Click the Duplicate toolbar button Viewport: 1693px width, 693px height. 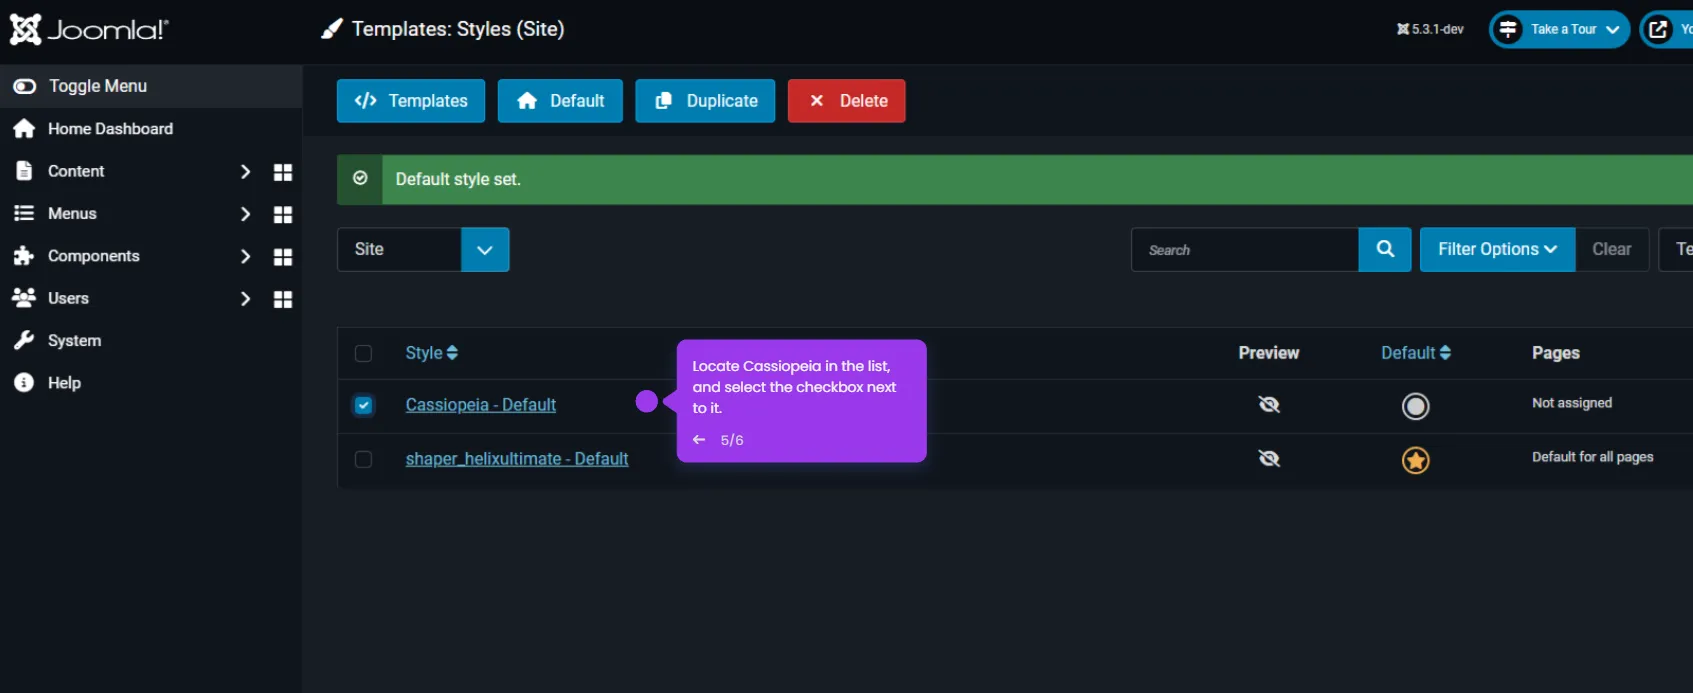pyautogui.click(x=705, y=101)
